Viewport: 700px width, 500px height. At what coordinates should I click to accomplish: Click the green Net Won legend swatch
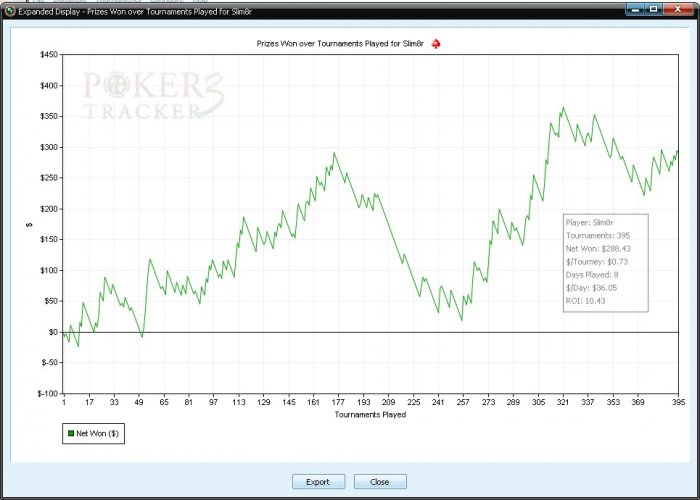71,433
